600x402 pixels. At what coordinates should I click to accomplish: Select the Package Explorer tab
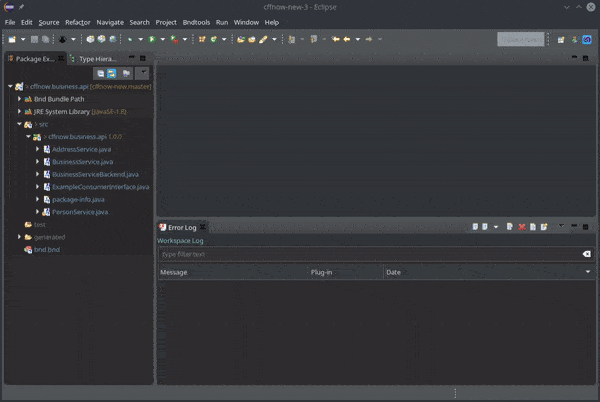pyautogui.click(x=35, y=59)
